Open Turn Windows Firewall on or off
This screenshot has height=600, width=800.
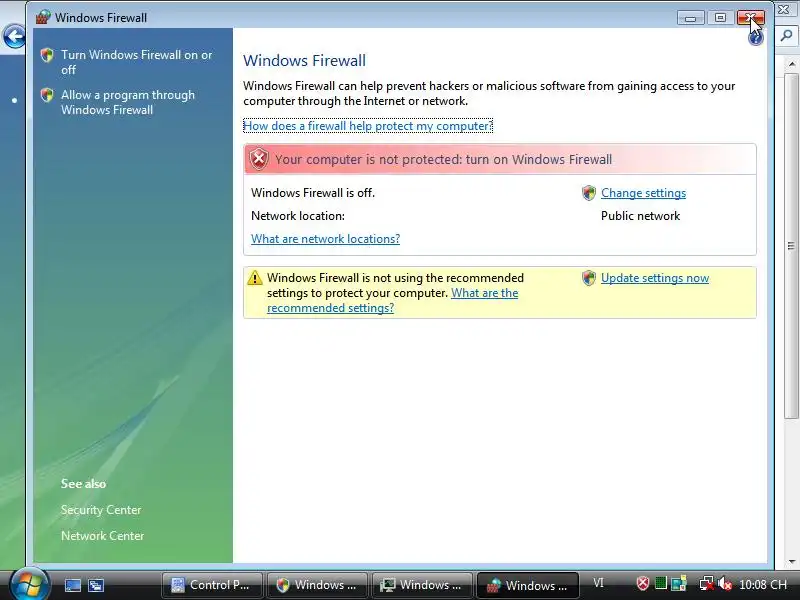coord(136,62)
